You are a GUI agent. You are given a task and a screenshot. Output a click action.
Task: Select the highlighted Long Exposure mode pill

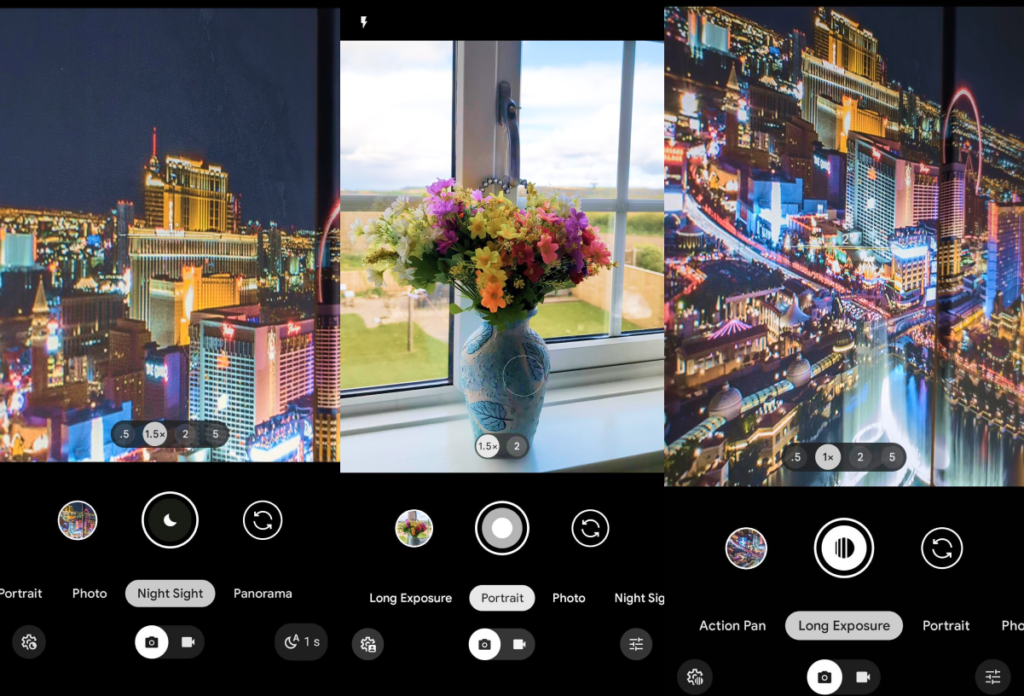[844, 626]
